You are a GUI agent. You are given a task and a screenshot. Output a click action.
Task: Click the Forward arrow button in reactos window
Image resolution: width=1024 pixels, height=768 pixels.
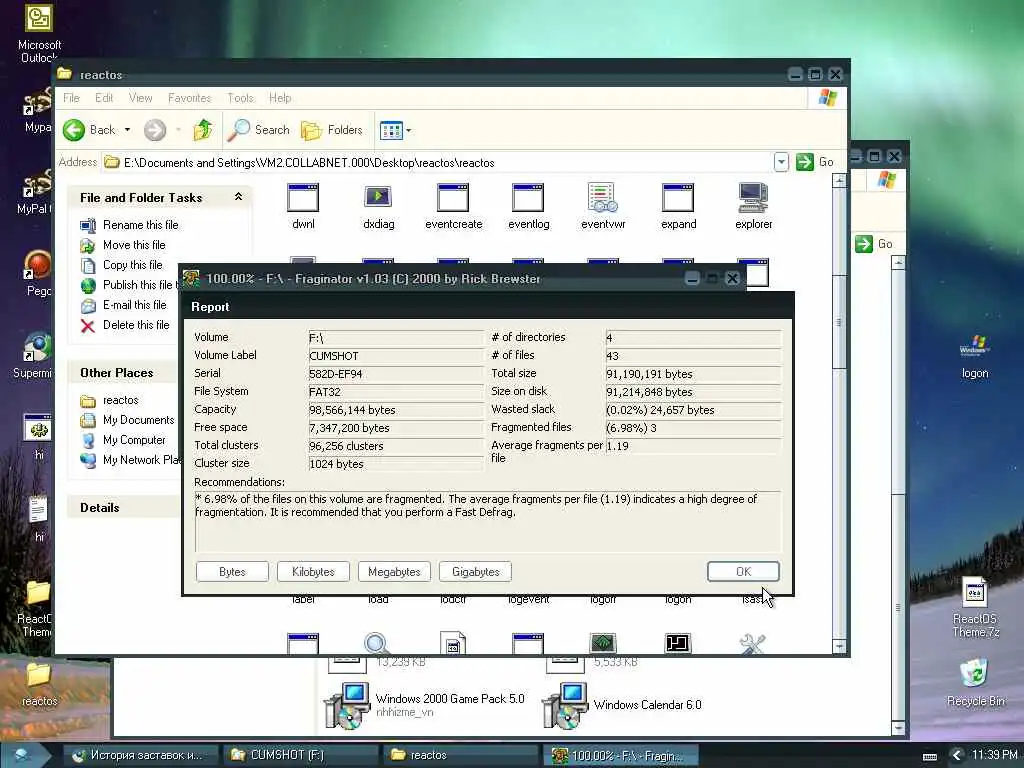click(155, 130)
